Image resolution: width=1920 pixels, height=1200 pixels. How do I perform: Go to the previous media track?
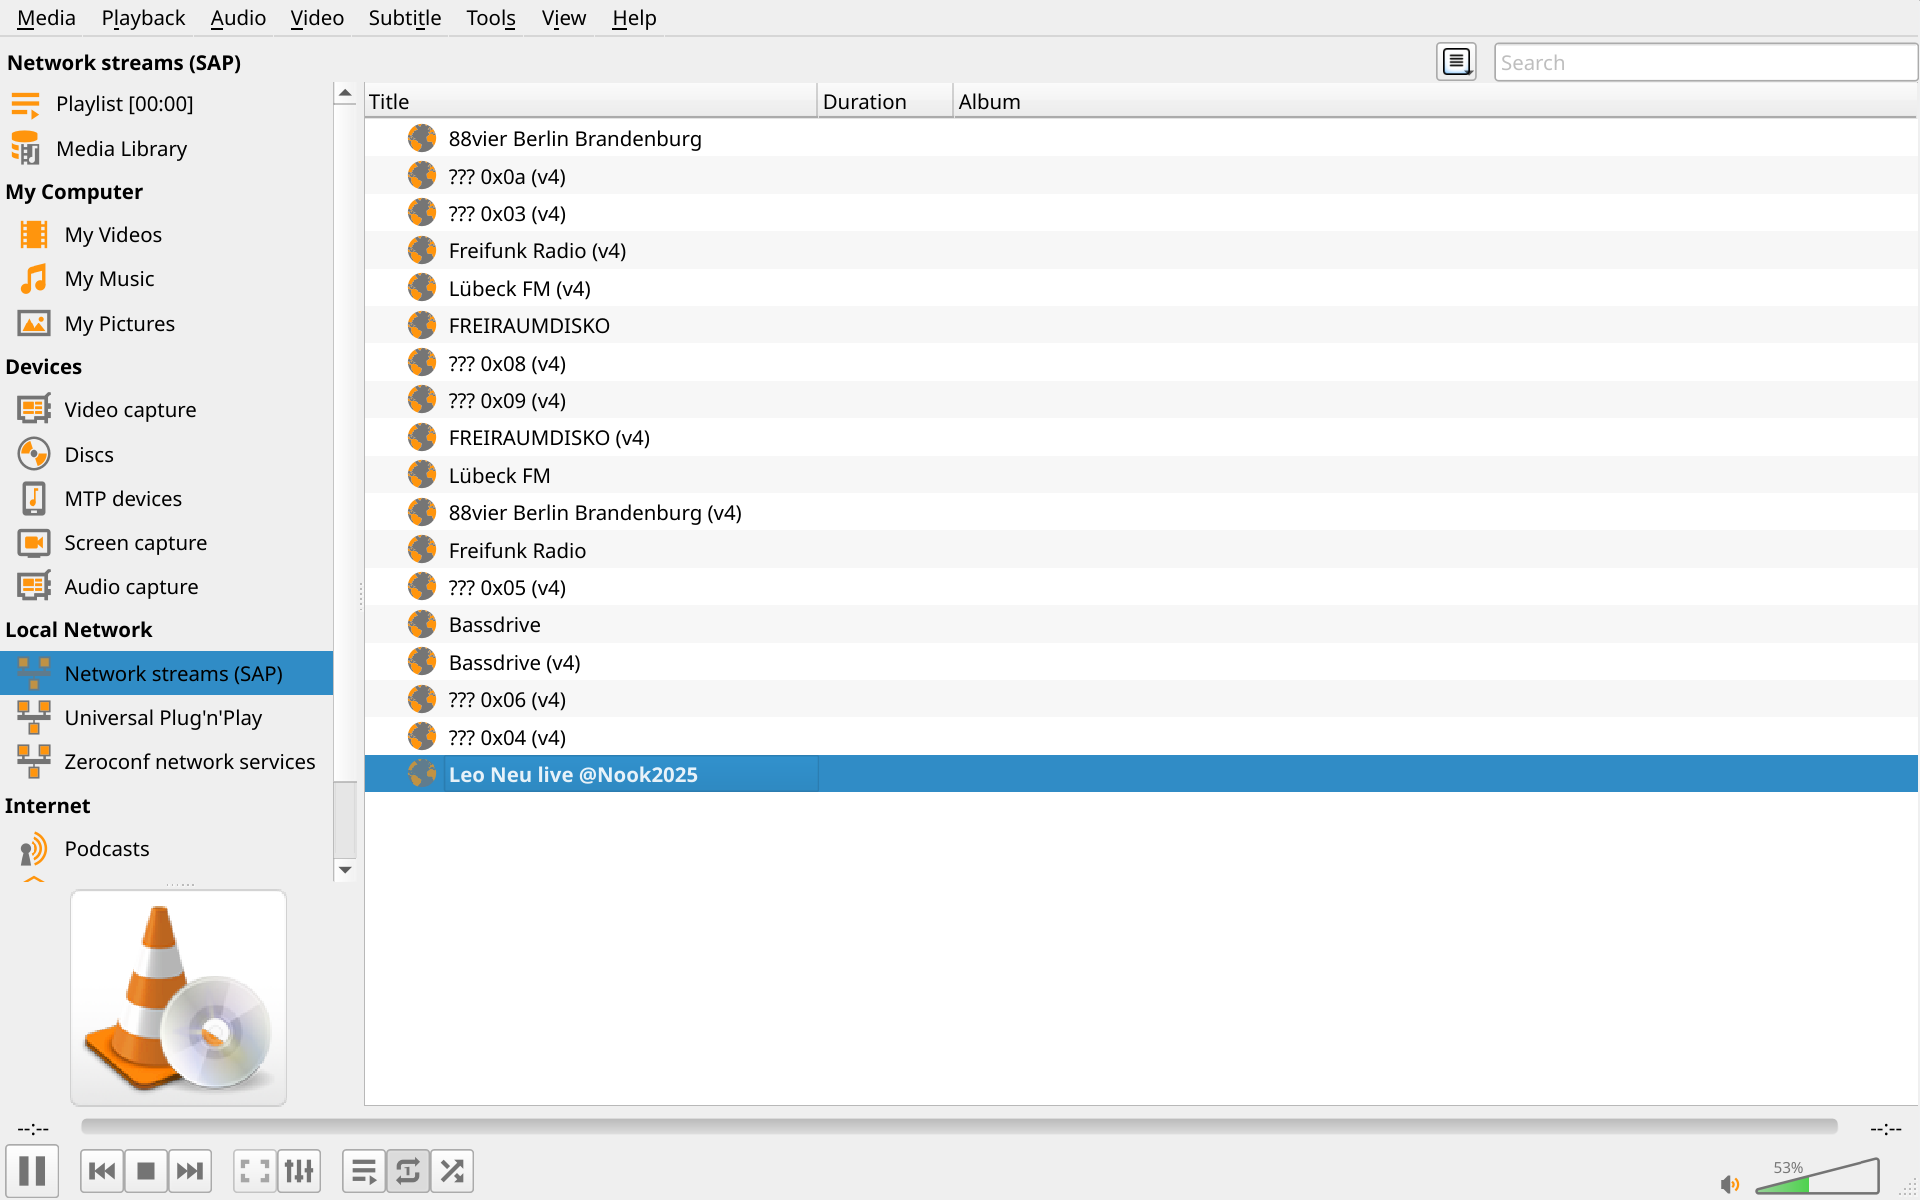[102, 1171]
